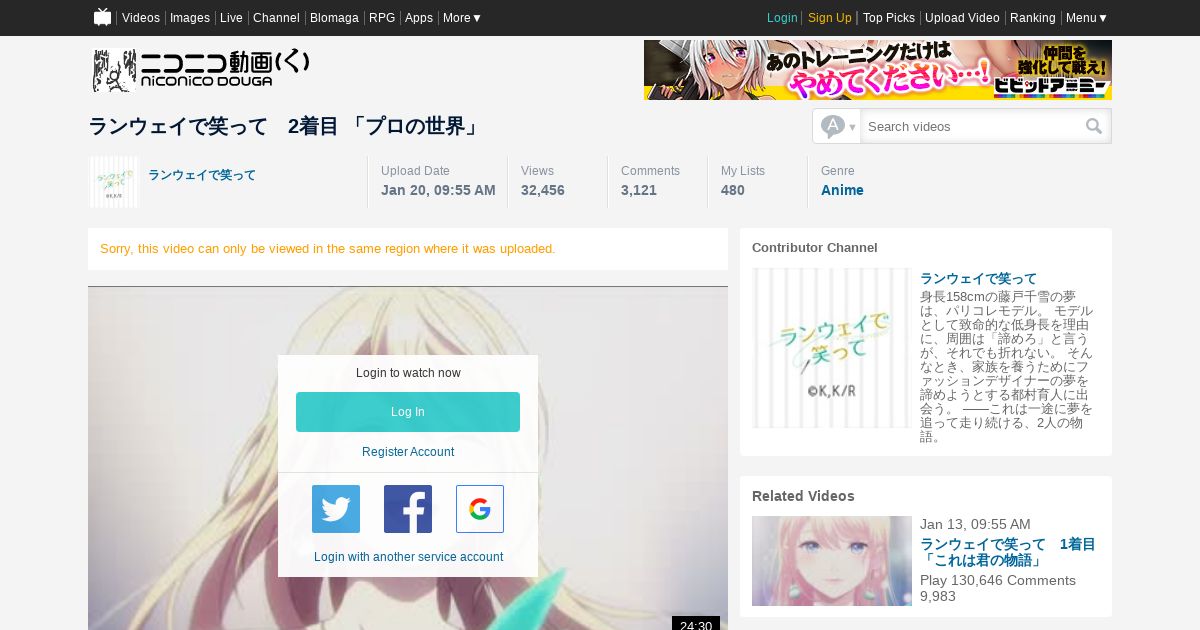The height and width of the screenshot is (630, 1200).
Task: Open the search mode selector dropdown
Action: click(x=838, y=126)
